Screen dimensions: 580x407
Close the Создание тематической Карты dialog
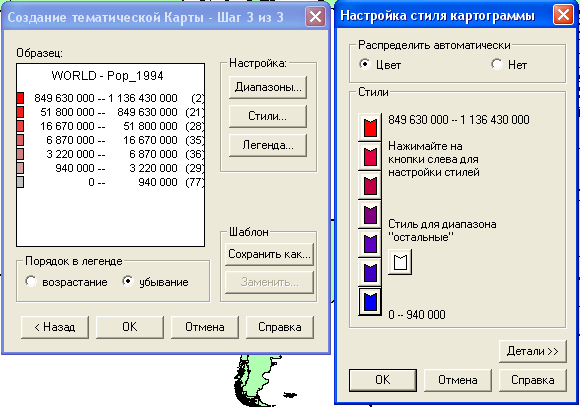tap(315, 17)
